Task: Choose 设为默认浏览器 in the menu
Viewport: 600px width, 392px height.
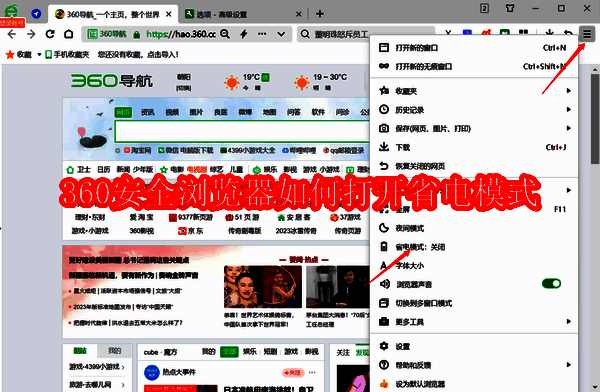Action: coord(474,384)
